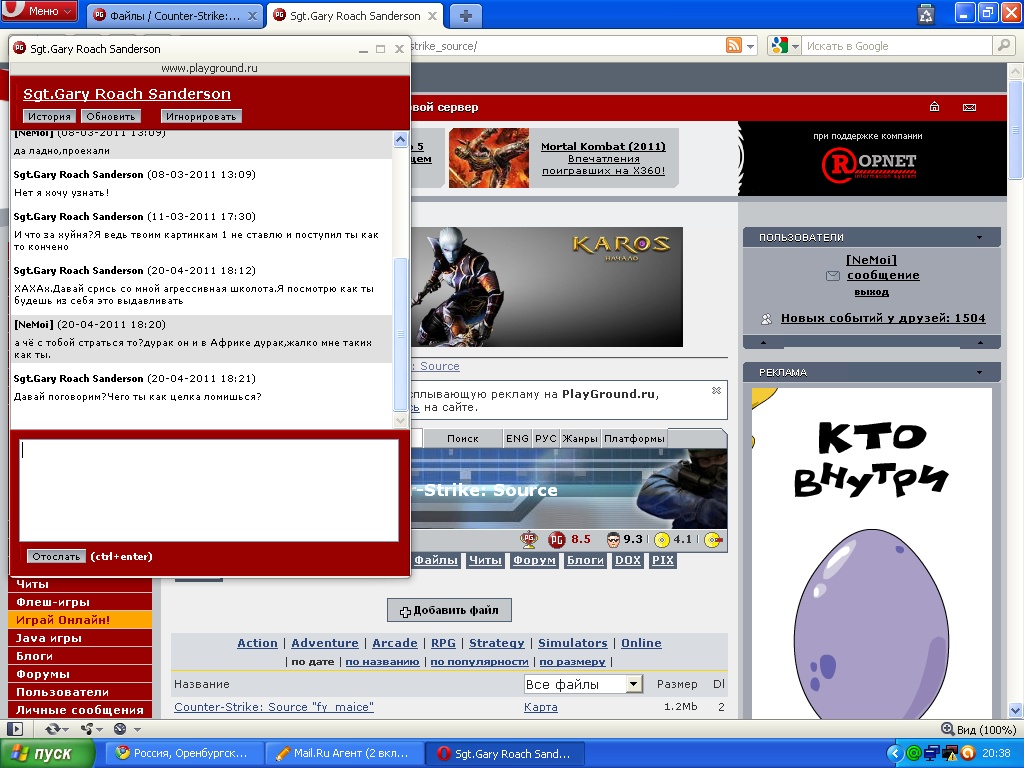Open Counter-Strike: Source "fy_maice" file link

click(x=274, y=707)
